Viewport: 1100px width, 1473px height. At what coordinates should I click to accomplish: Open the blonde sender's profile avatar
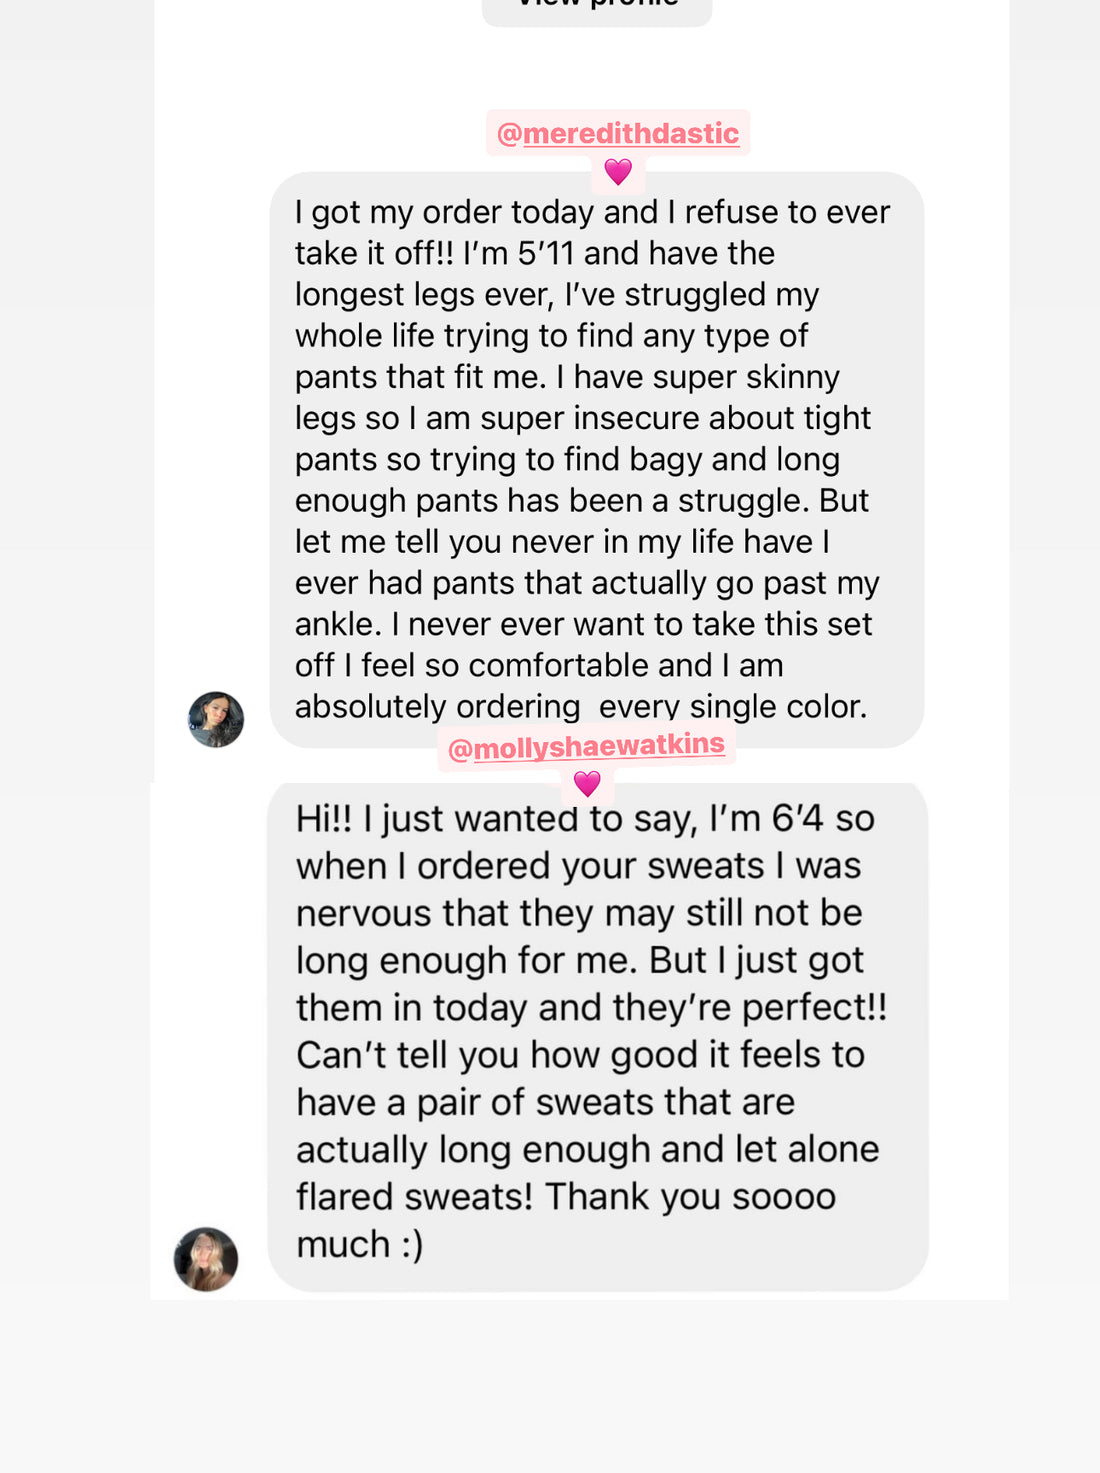tap(206, 1259)
